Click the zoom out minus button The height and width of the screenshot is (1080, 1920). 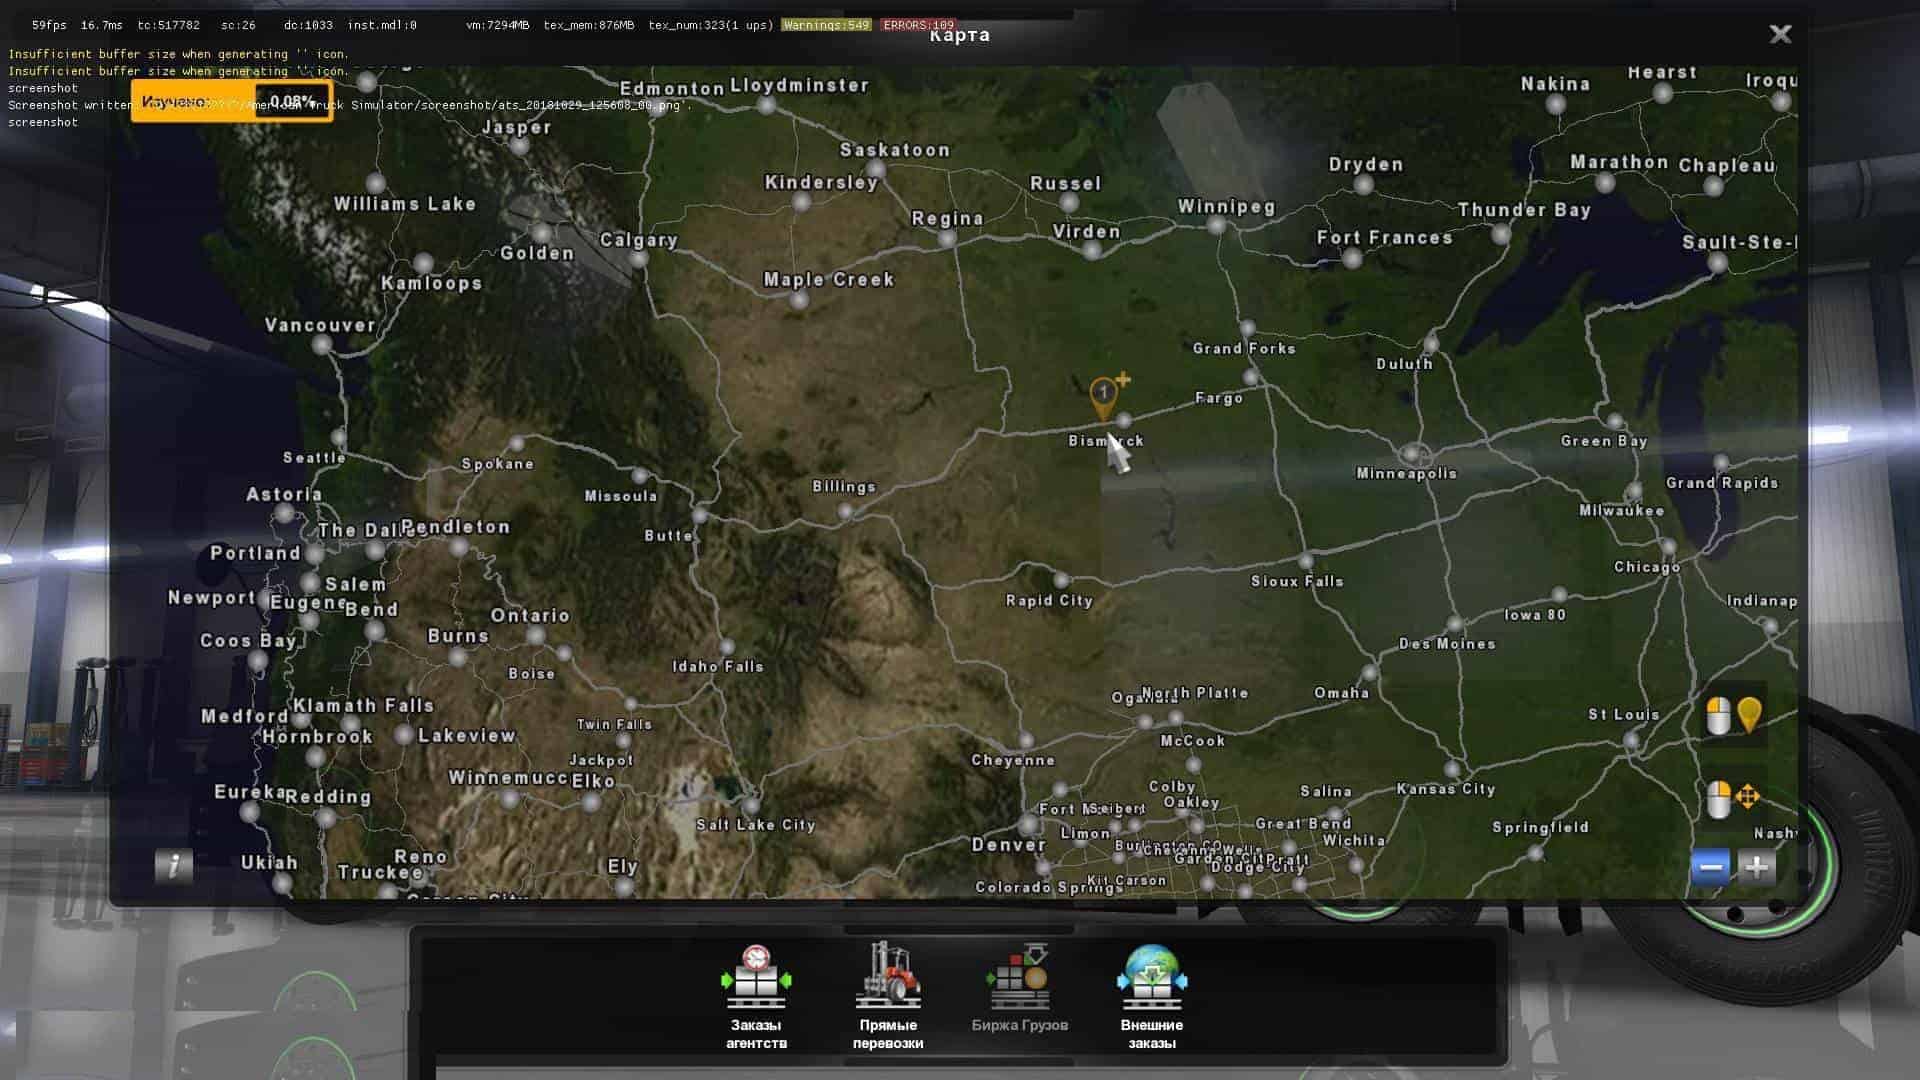1710,867
